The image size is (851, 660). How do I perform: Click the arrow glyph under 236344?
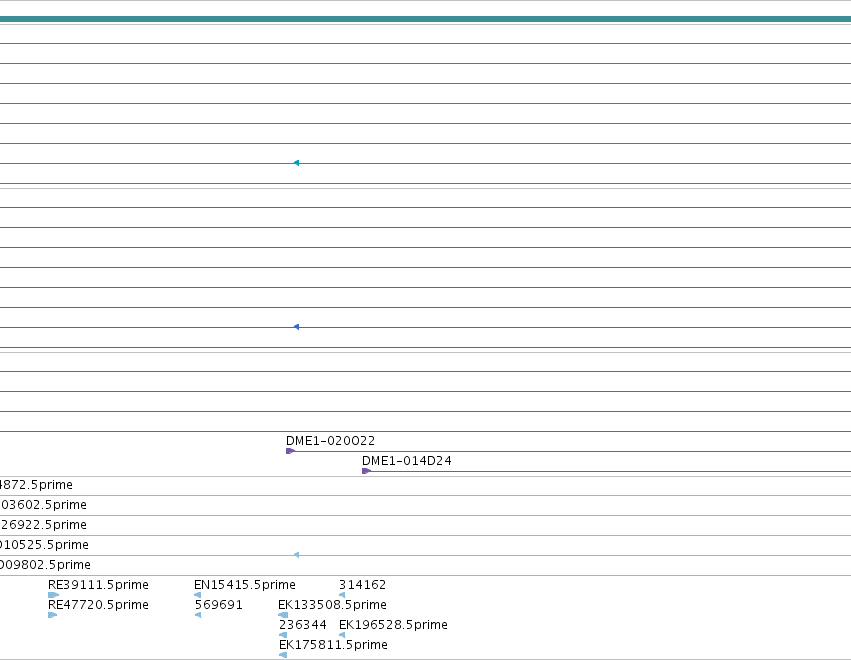tap(283, 635)
